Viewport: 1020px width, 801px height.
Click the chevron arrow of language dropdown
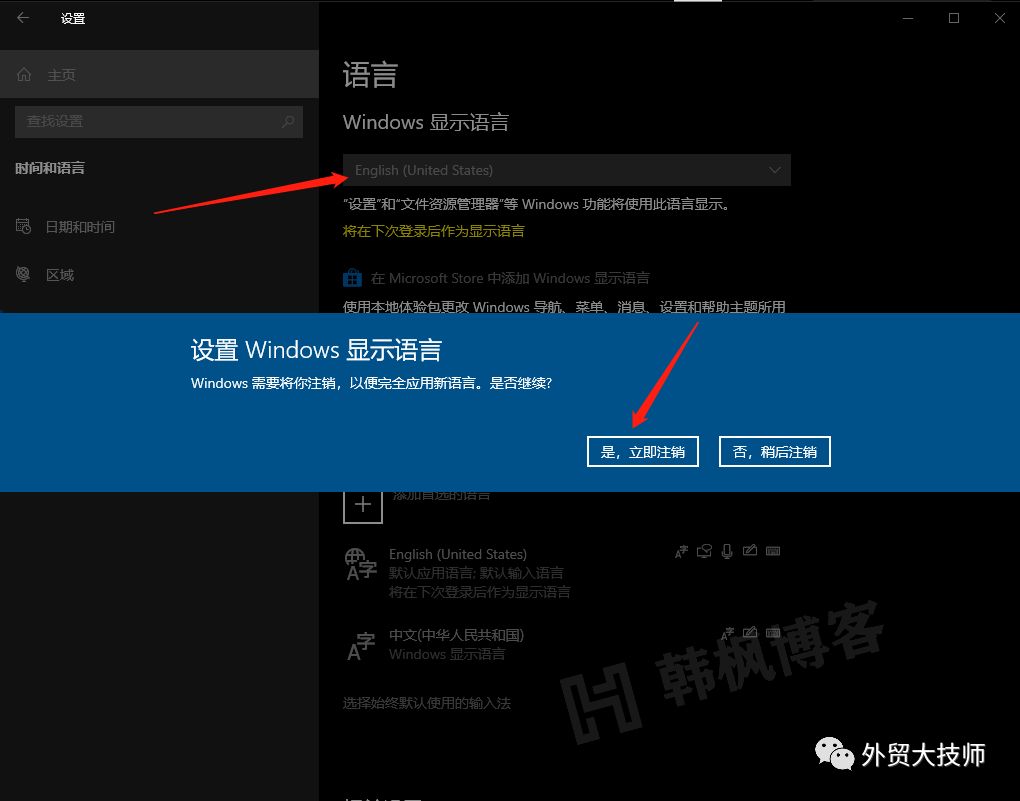775,170
